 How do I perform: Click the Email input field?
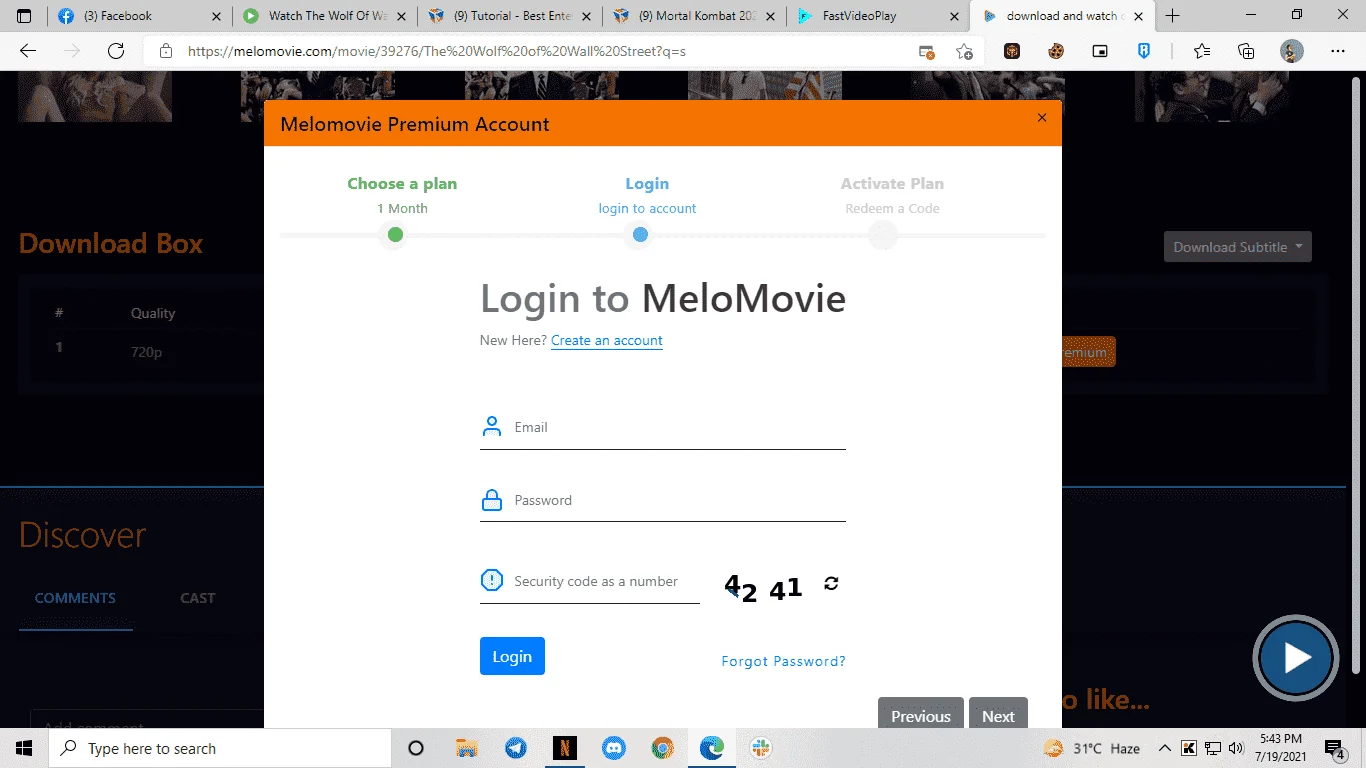pos(663,427)
